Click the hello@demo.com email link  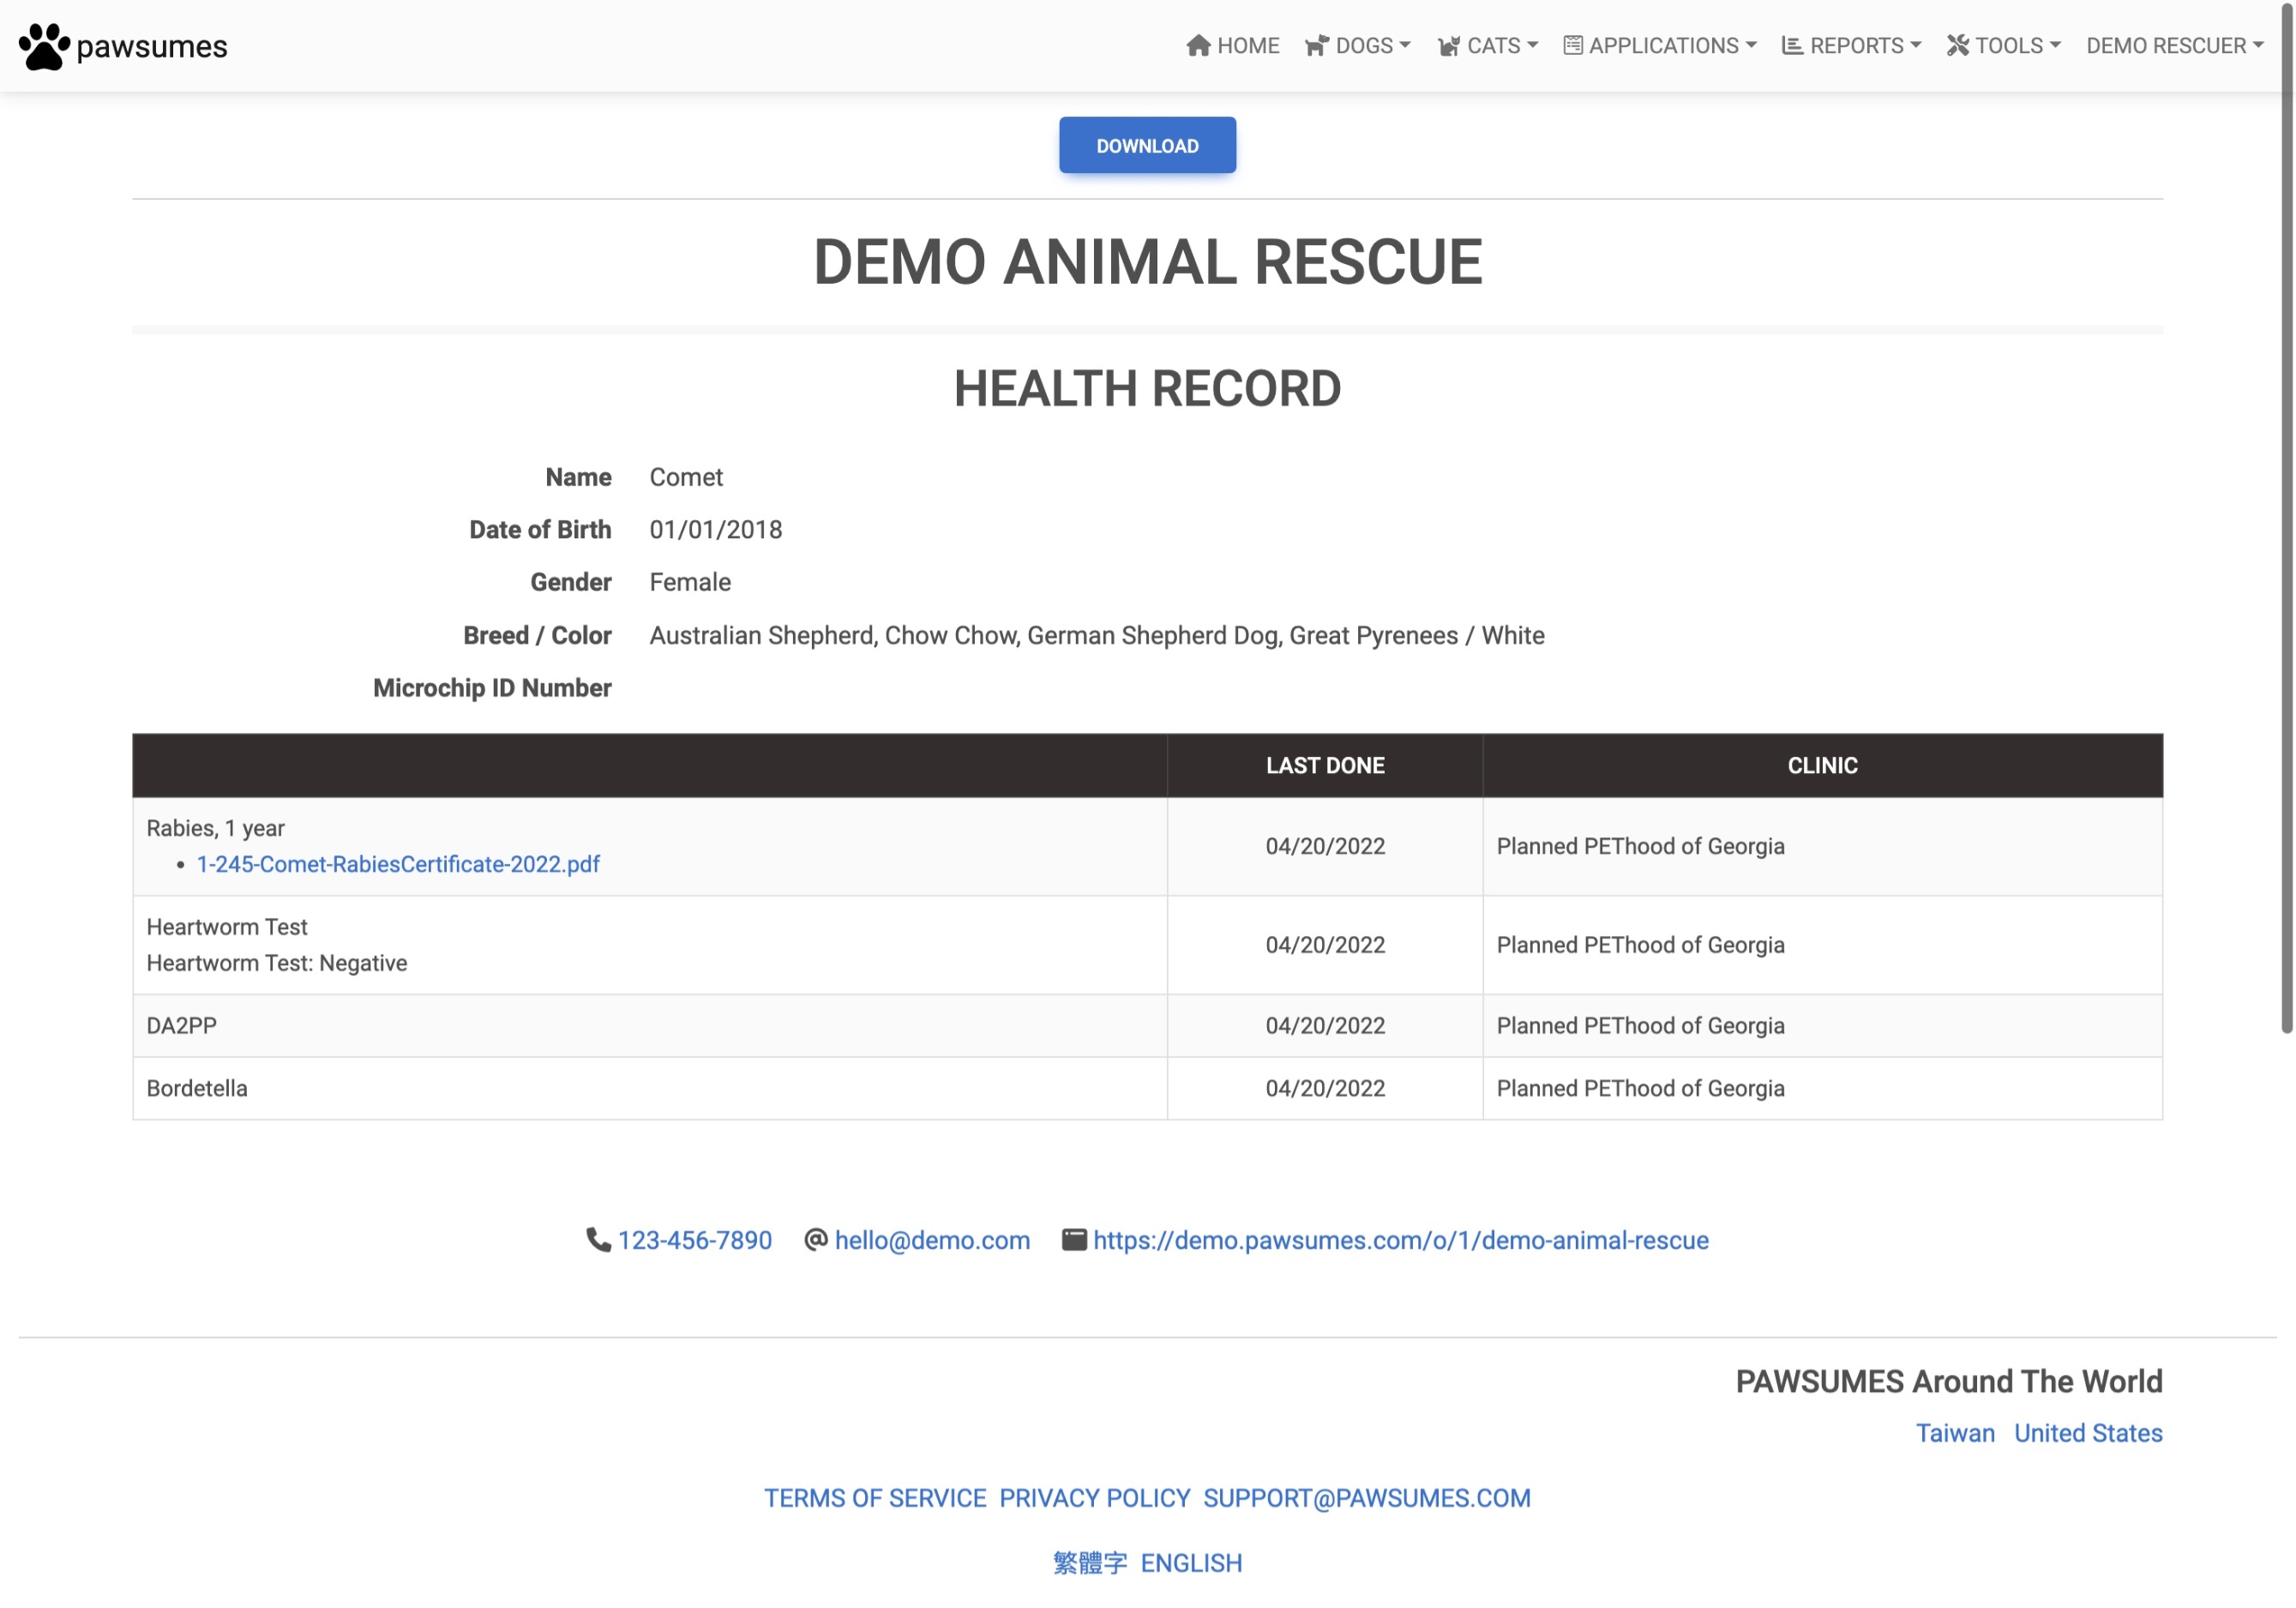point(932,1240)
